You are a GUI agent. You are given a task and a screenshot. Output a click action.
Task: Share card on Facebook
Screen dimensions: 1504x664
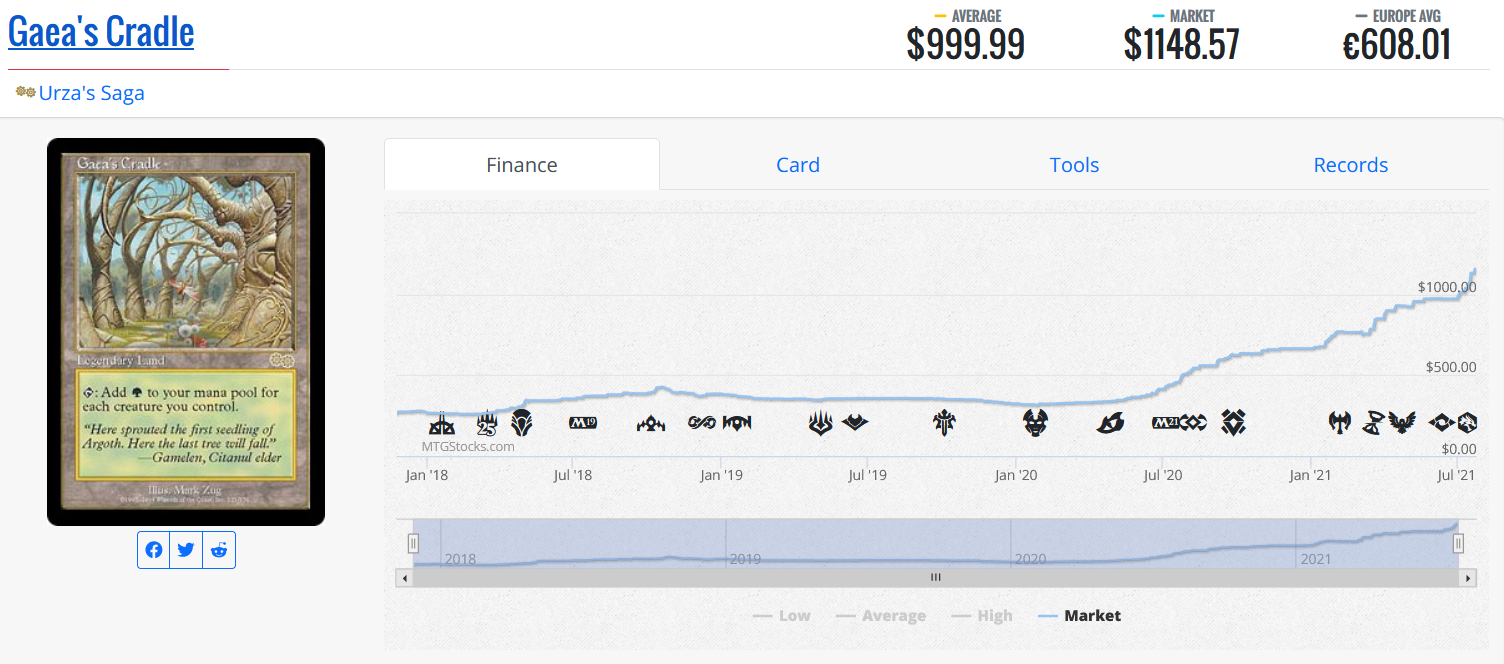[154, 550]
